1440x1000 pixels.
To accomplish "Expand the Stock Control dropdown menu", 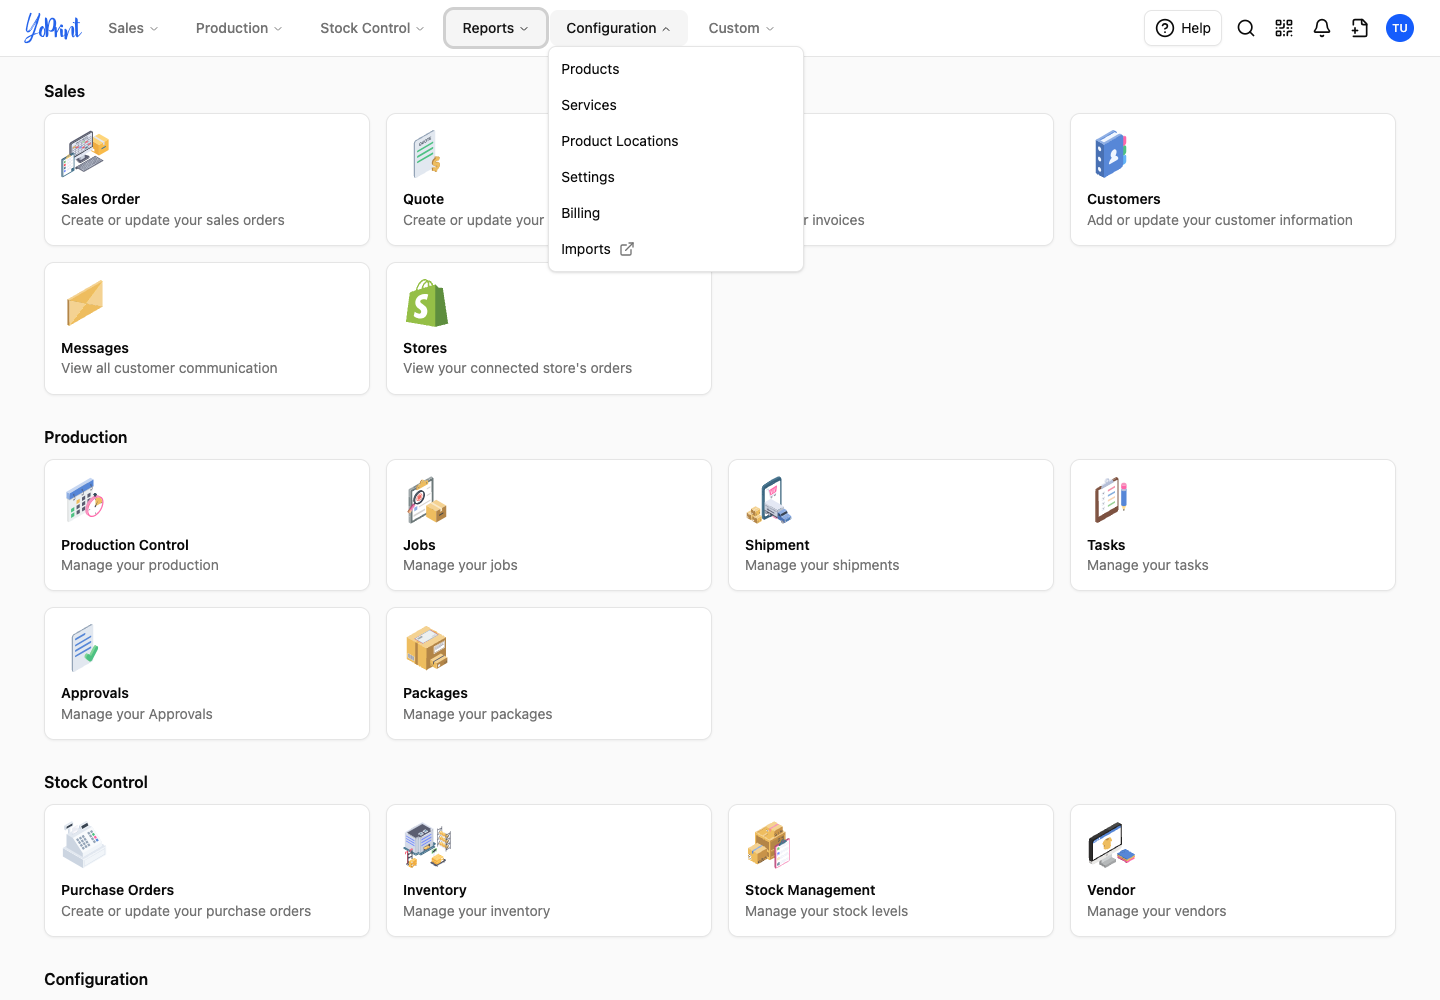I will click(372, 28).
